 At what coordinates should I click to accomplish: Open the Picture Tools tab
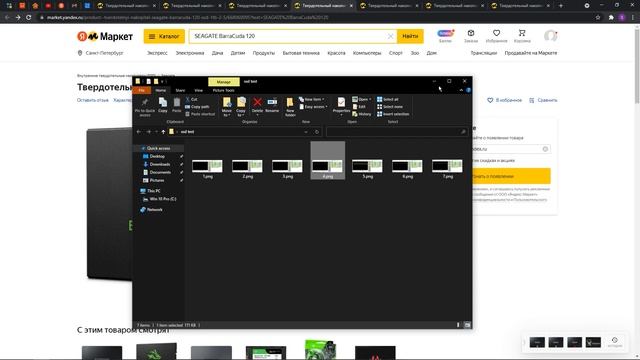[223, 90]
